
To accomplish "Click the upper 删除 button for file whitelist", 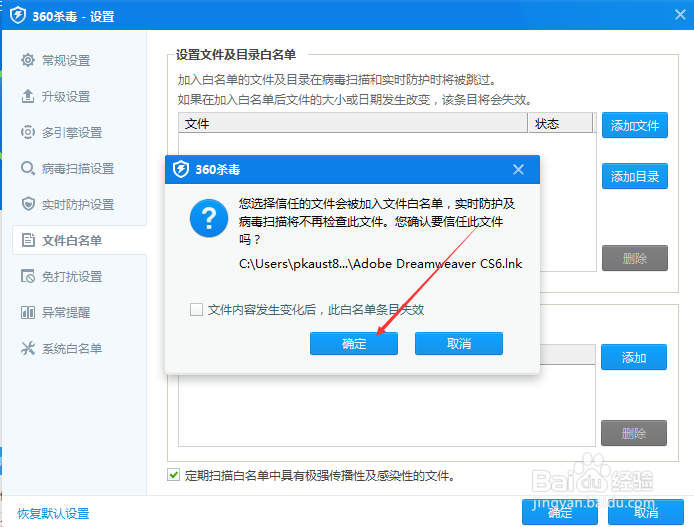I will (635, 258).
